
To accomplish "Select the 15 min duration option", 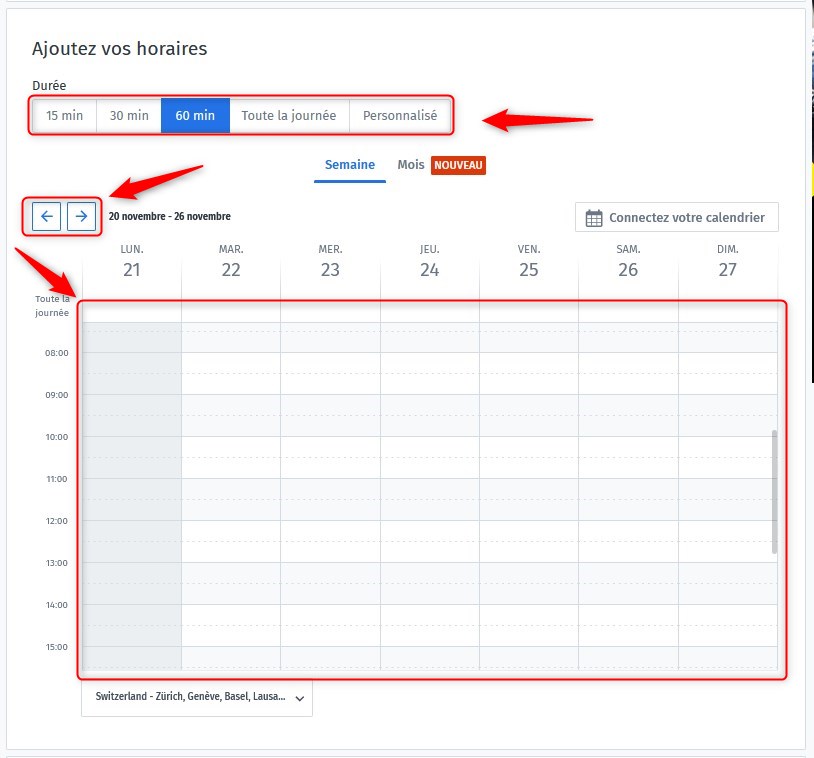I will coord(65,115).
